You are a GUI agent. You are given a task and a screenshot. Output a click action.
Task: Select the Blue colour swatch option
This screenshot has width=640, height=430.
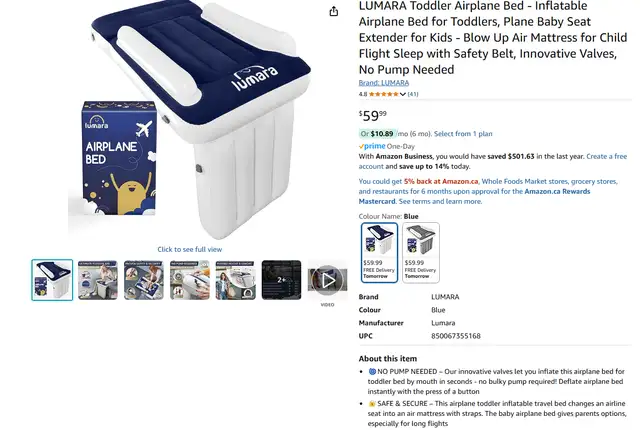pos(379,253)
